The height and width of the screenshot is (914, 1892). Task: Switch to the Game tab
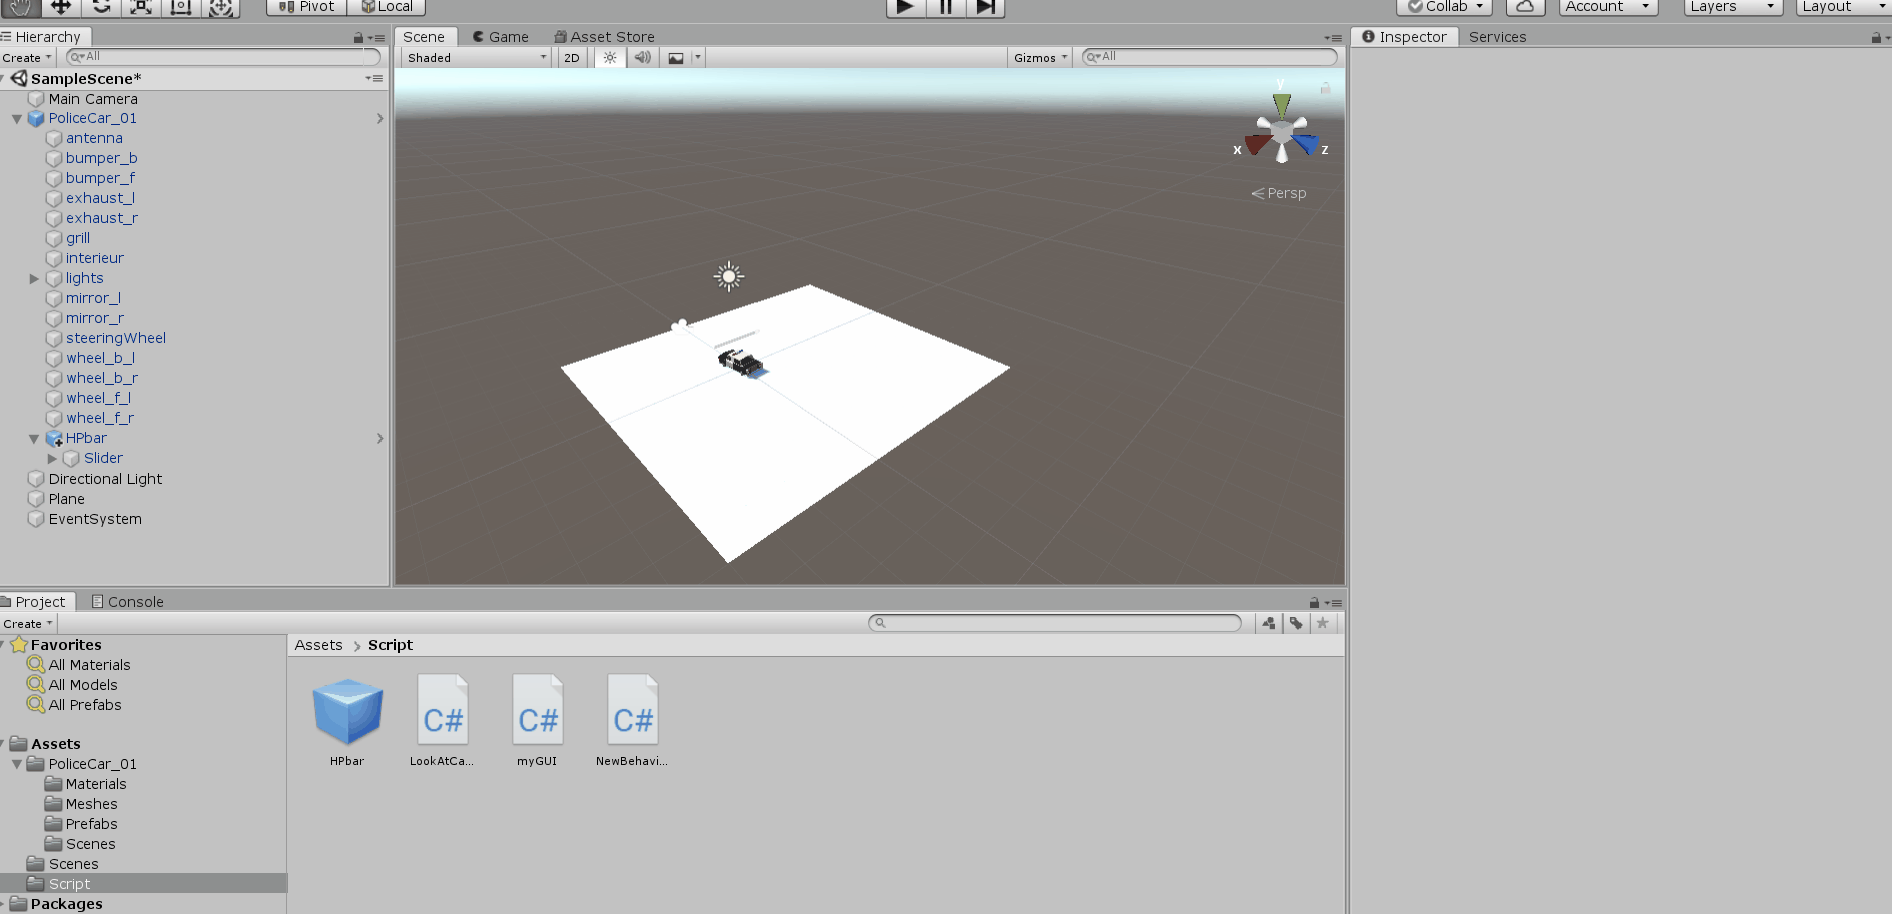tap(500, 37)
